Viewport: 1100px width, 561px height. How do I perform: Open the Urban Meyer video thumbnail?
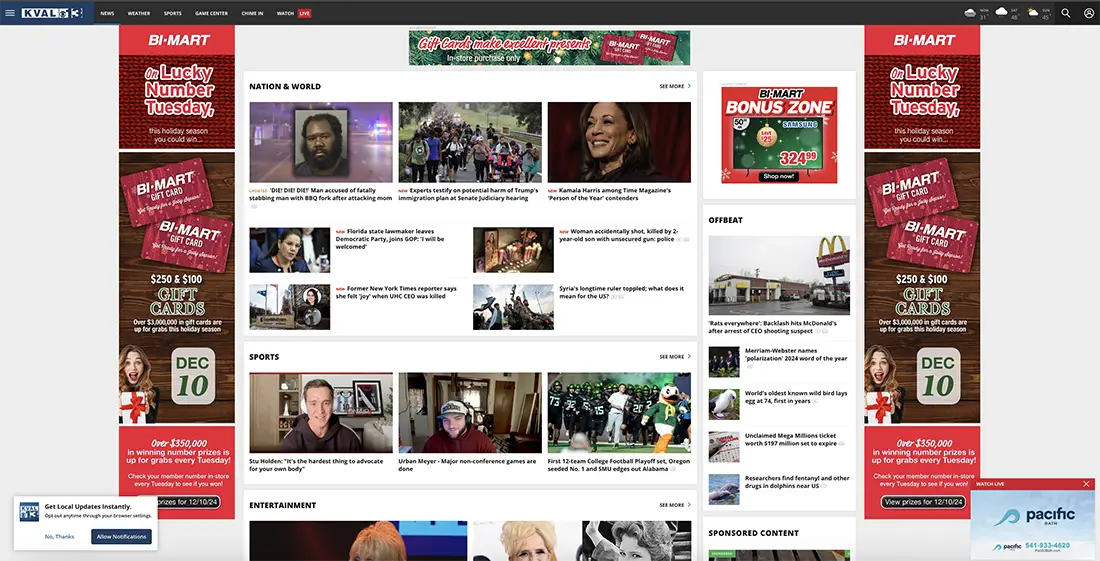tap(470, 413)
